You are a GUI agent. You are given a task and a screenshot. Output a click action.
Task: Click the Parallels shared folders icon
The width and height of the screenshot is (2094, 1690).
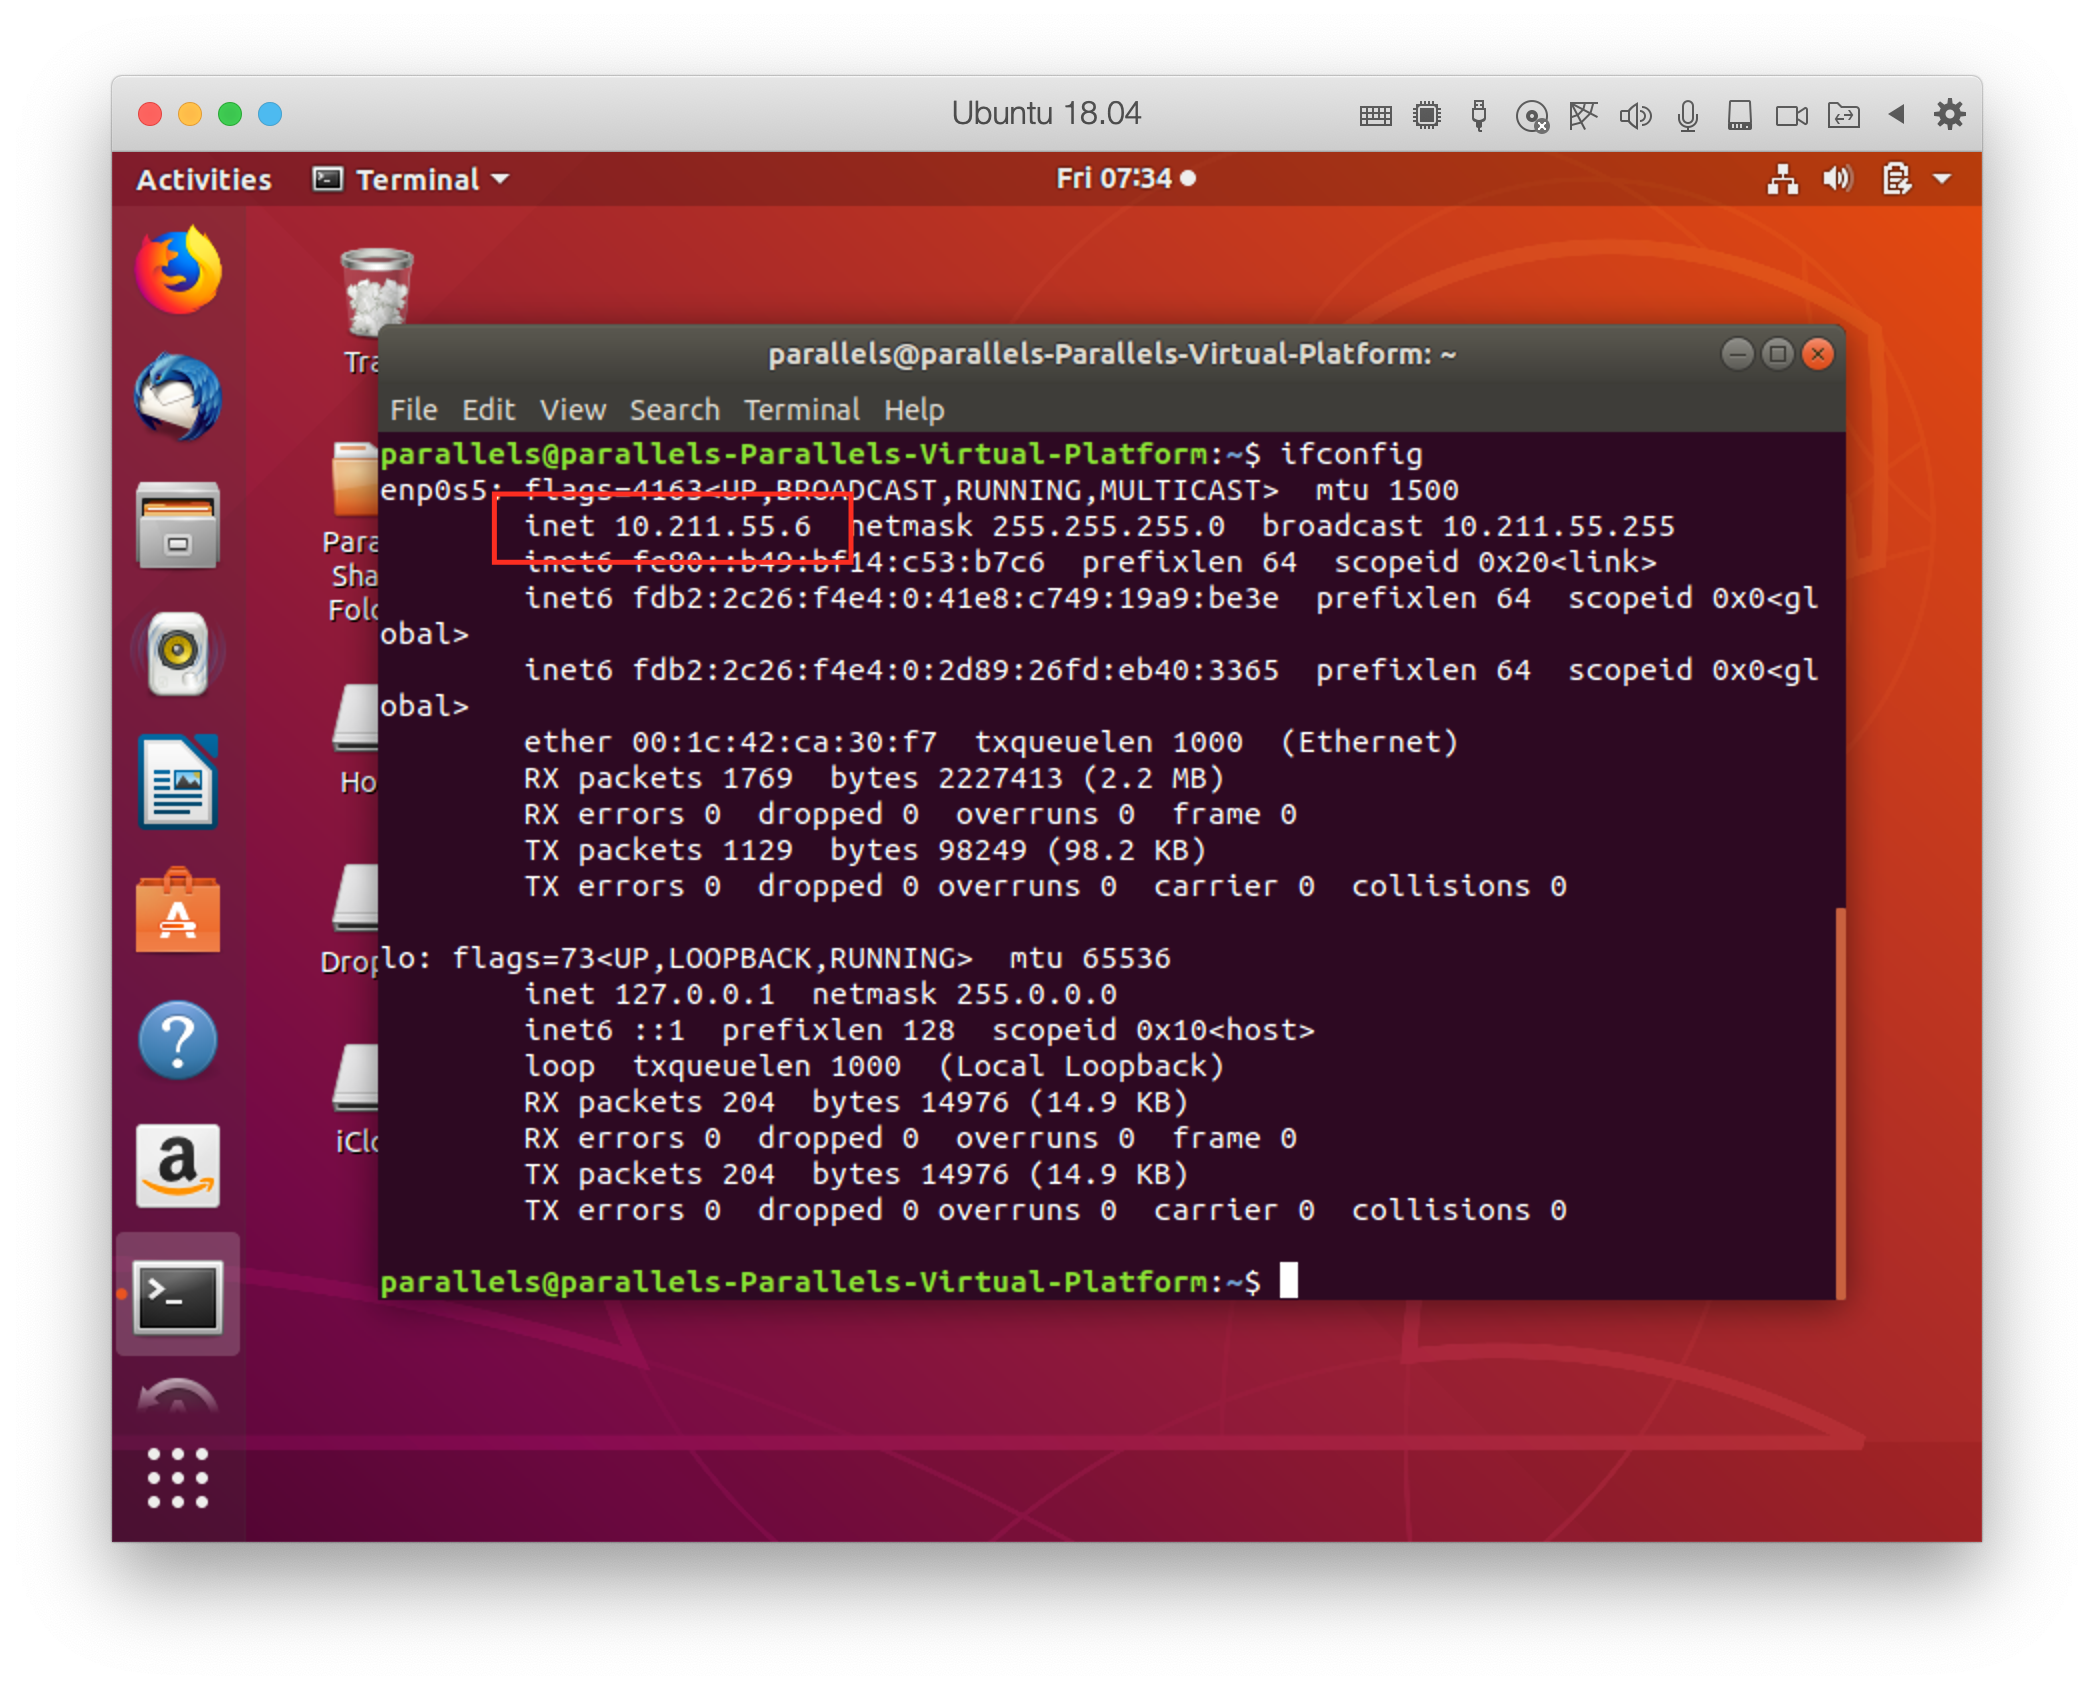pyautogui.click(x=1843, y=116)
